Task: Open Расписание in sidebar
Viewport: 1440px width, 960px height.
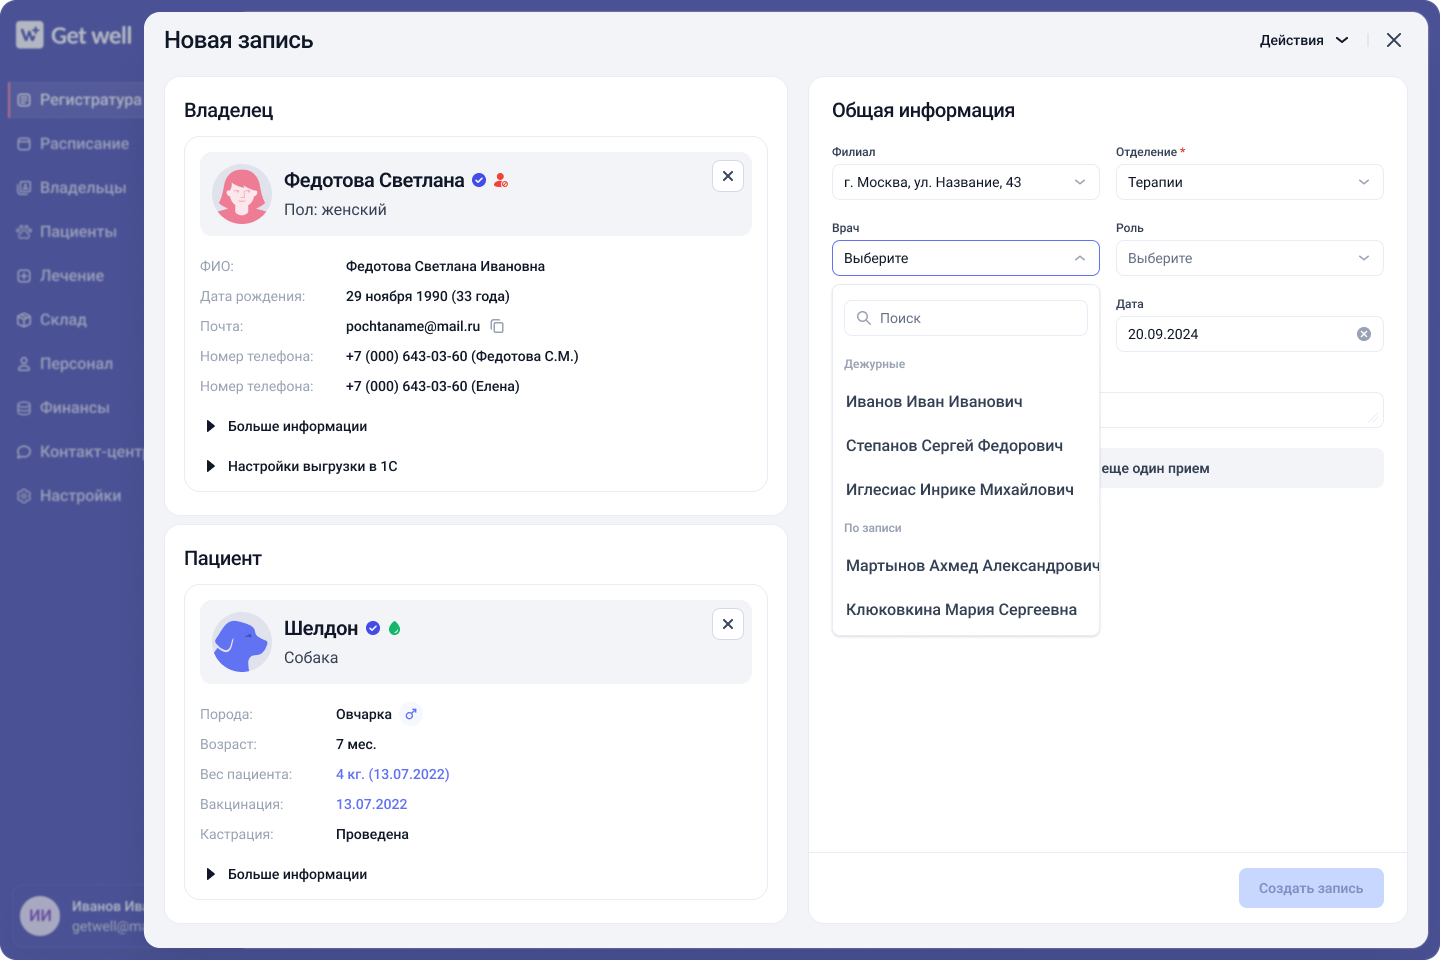Action: click(x=73, y=144)
